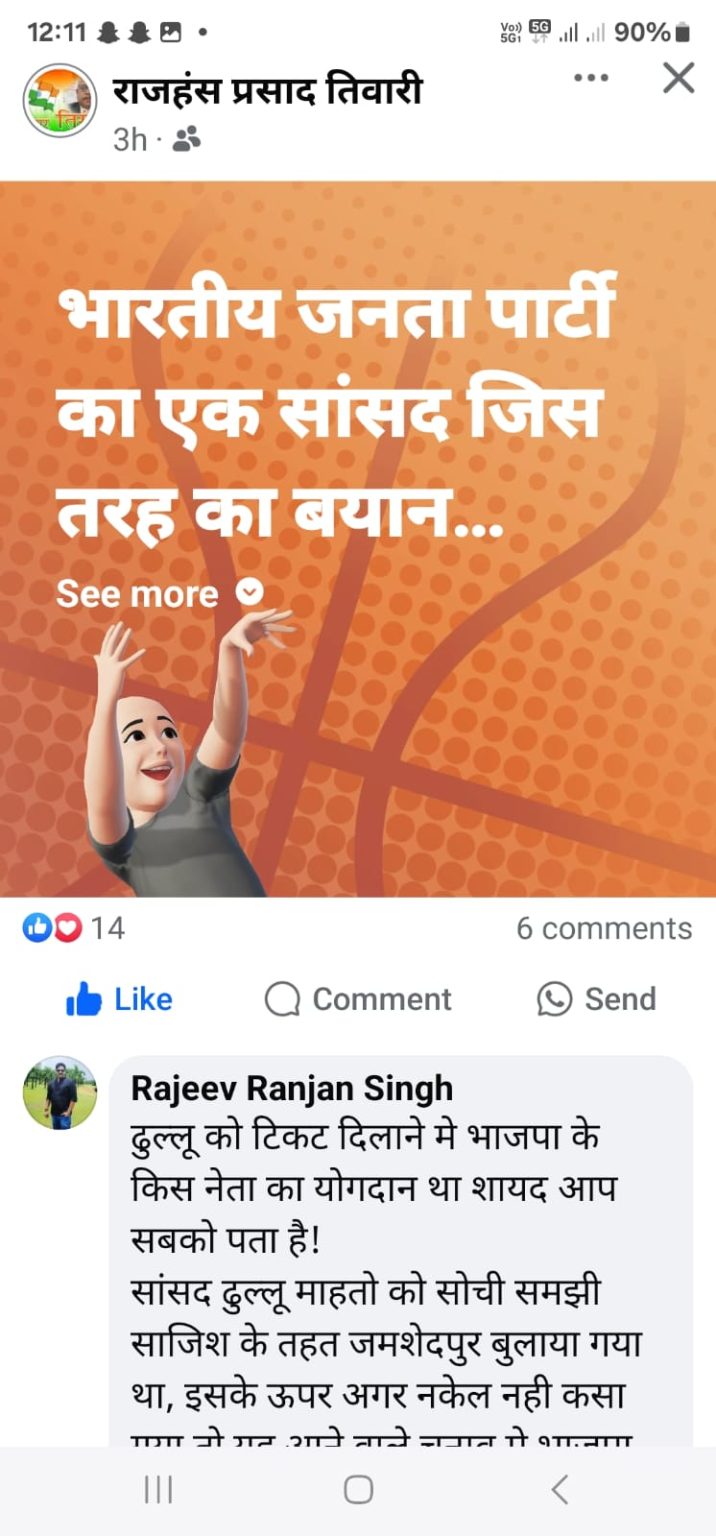Tap the Android back button

[x=560, y=1490]
